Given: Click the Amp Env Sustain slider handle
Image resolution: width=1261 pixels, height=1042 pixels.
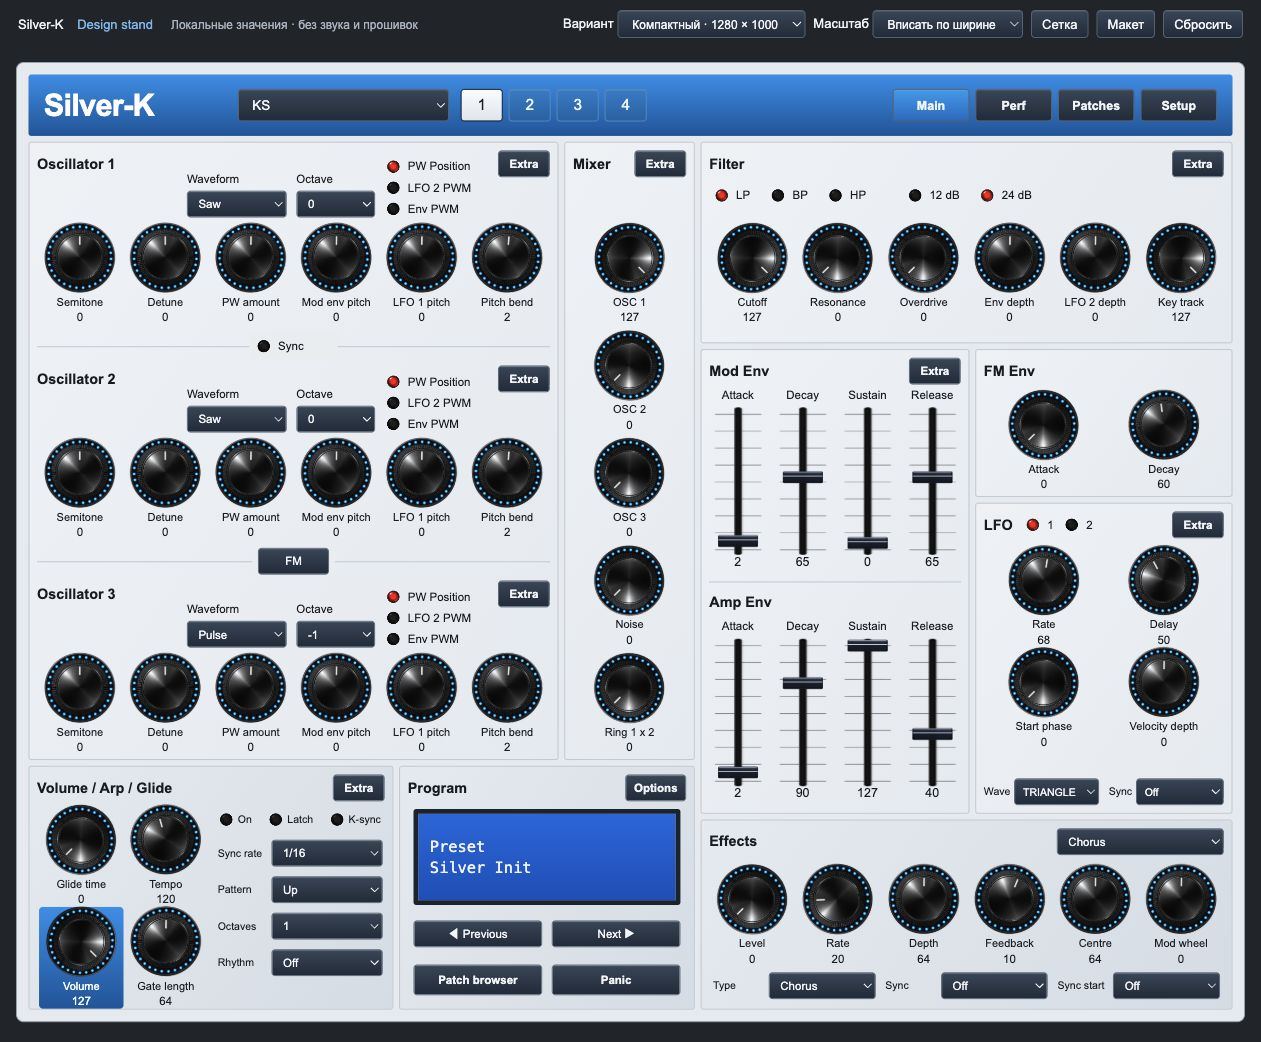Looking at the screenshot, I should 867,646.
